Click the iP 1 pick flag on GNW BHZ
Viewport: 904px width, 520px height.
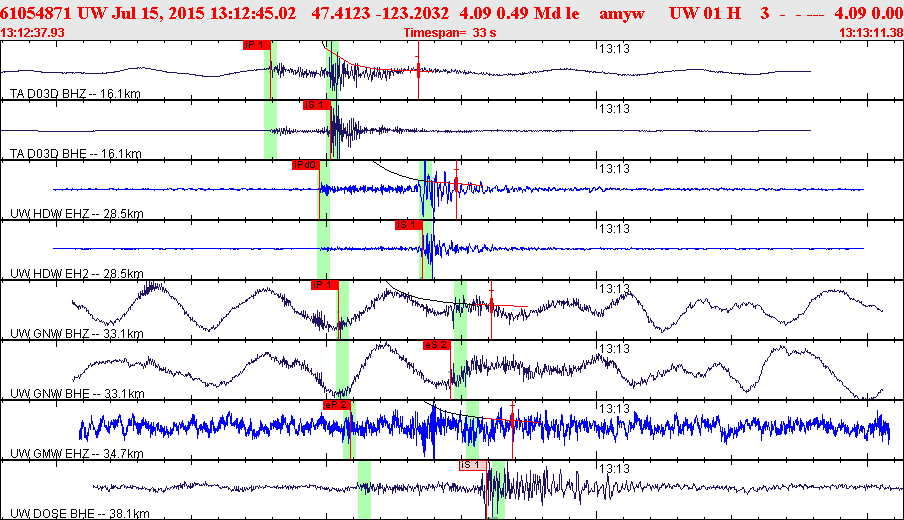point(325,285)
